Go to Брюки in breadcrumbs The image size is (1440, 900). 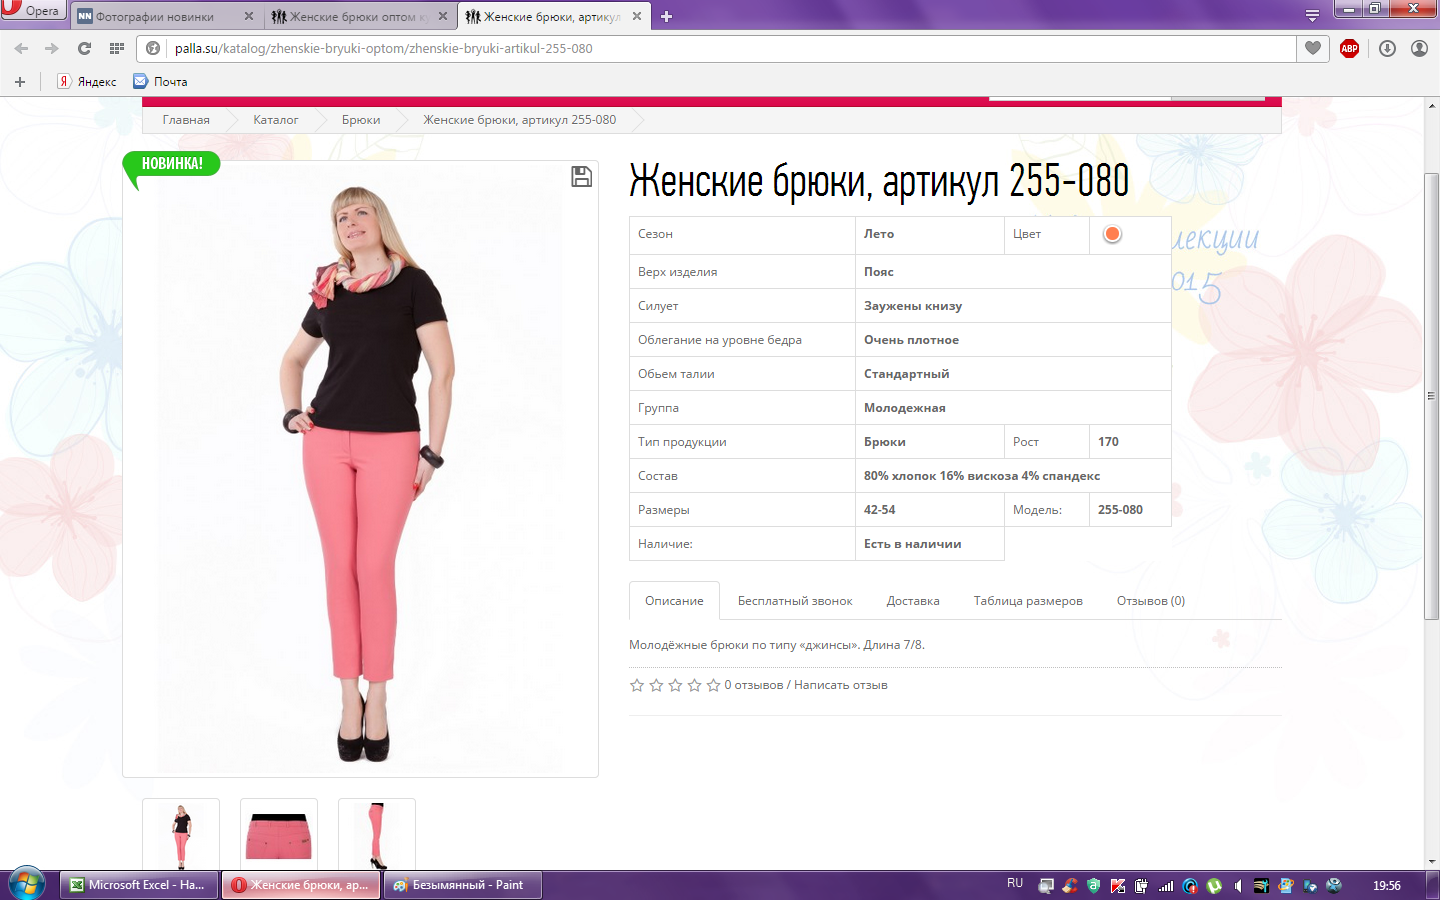click(361, 120)
